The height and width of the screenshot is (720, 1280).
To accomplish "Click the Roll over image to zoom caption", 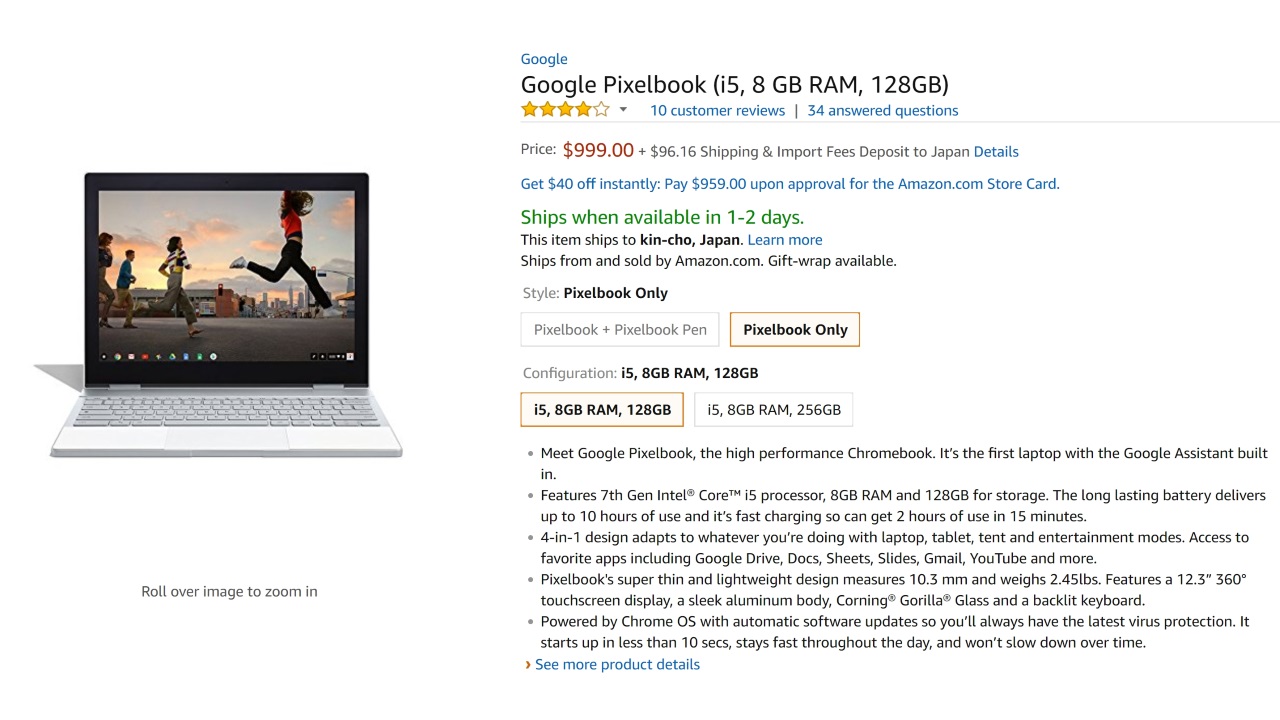I will (x=229, y=592).
